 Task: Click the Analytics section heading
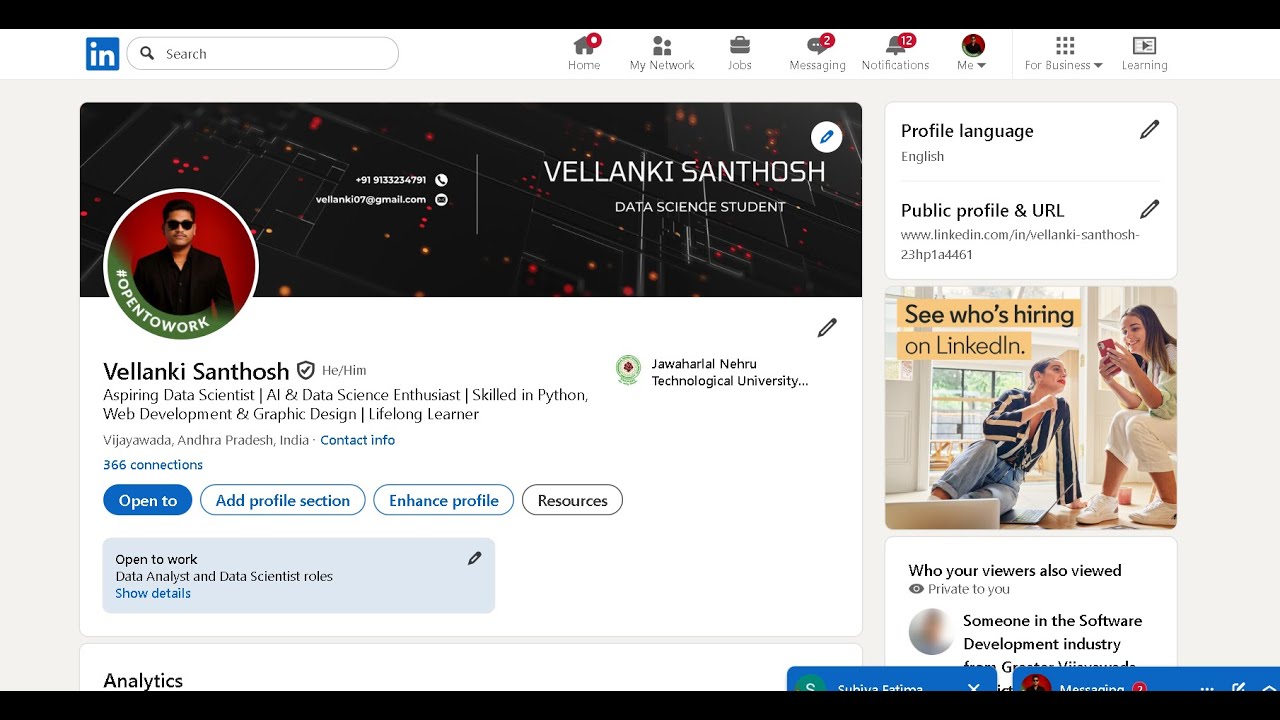[143, 681]
